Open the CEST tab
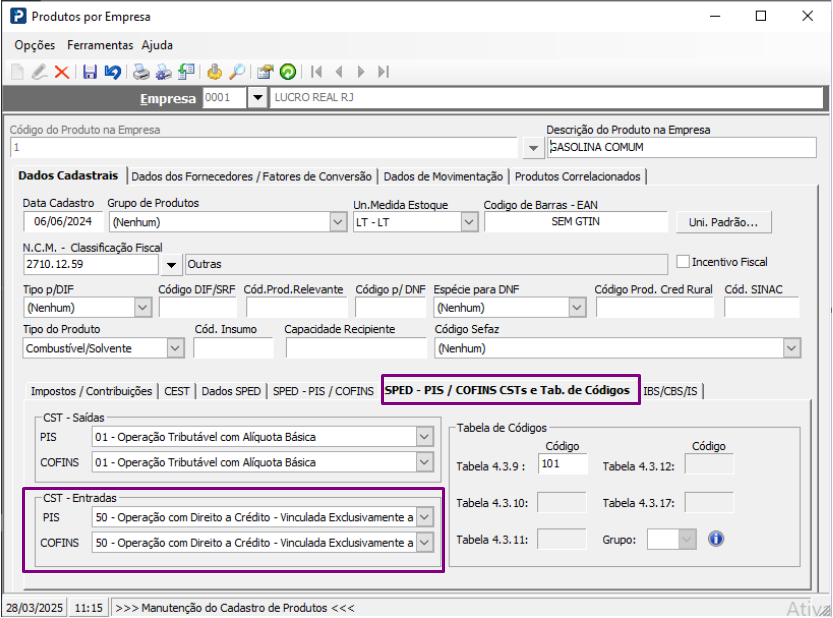The image size is (833, 618). (177, 391)
